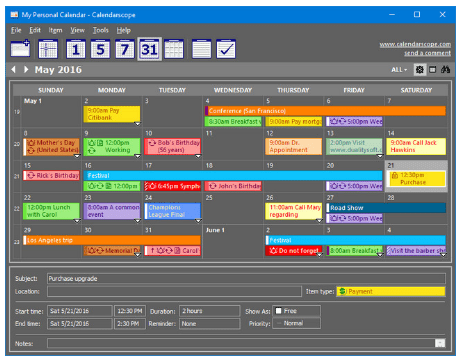Select the John's Birthday event
This screenshot has width=460, height=361.
coord(233,186)
